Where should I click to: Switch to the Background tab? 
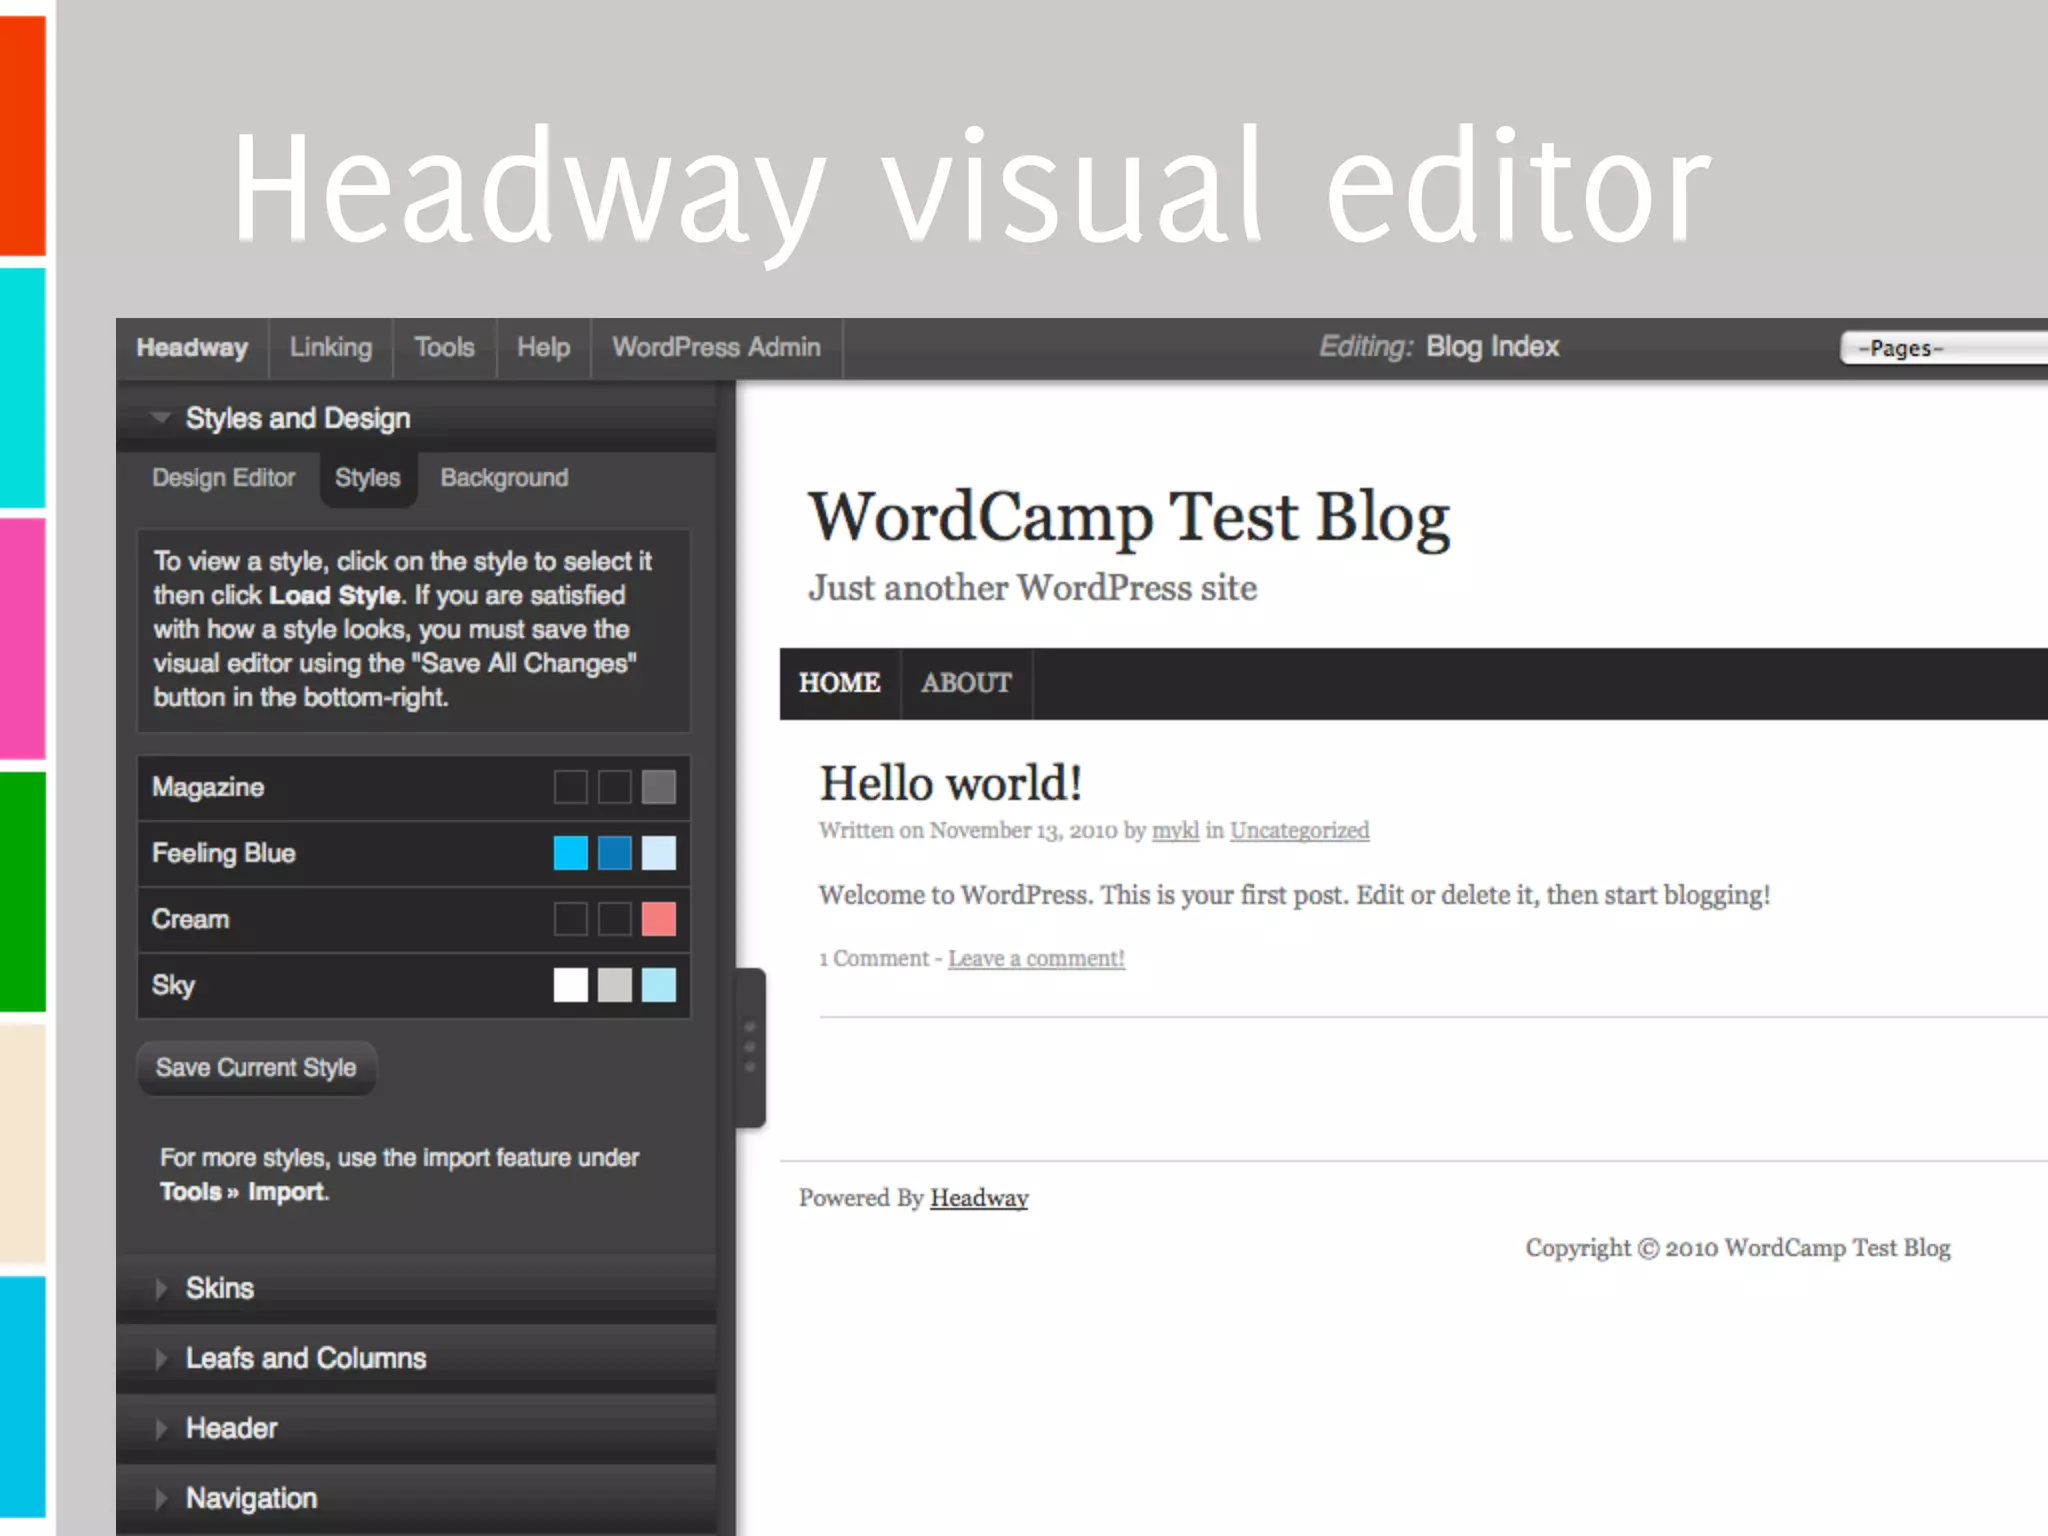coord(504,478)
